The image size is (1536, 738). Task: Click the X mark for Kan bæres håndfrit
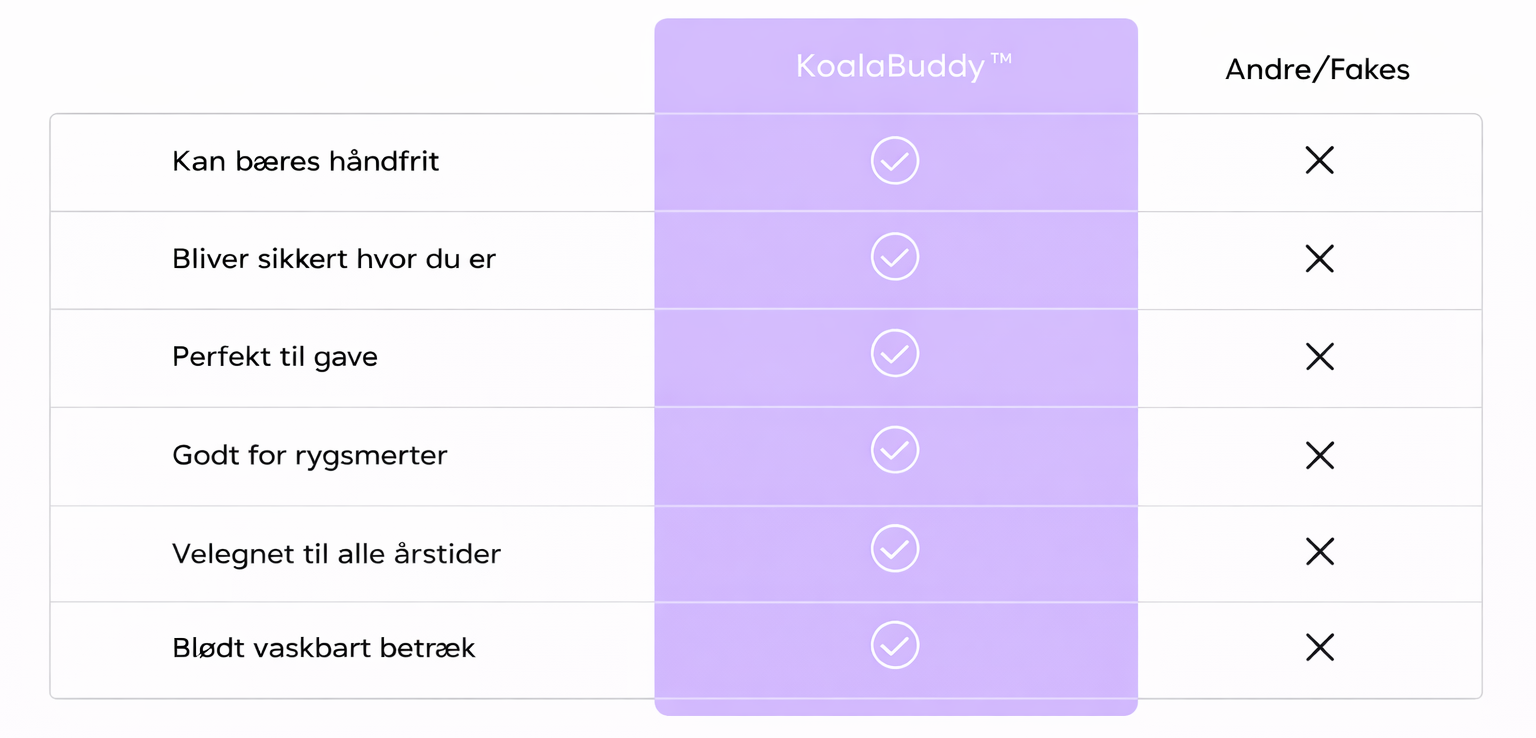point(1320,160)
